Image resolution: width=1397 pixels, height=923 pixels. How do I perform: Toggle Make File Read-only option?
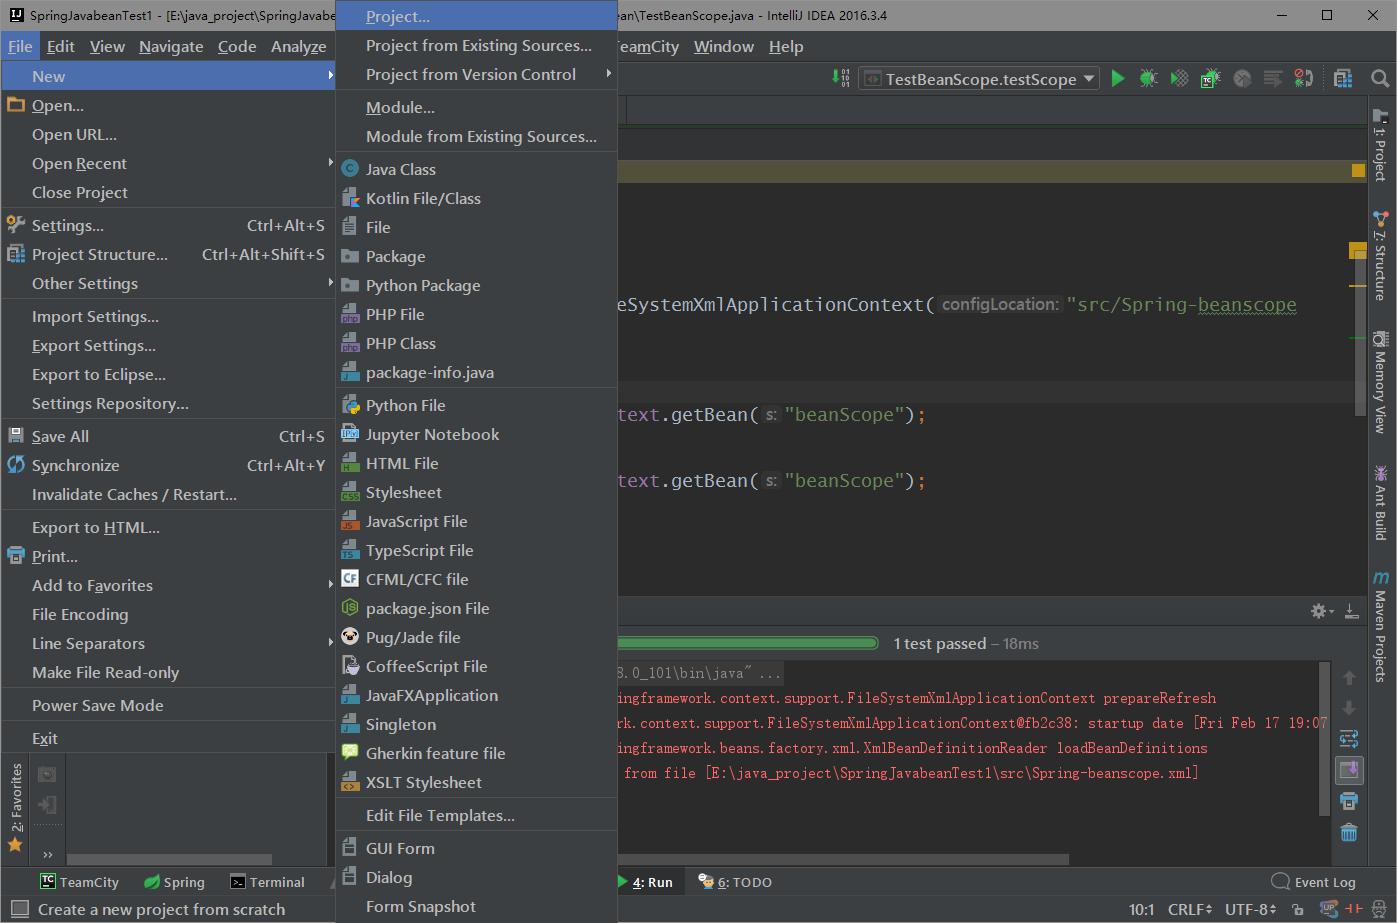click(168, 672)
